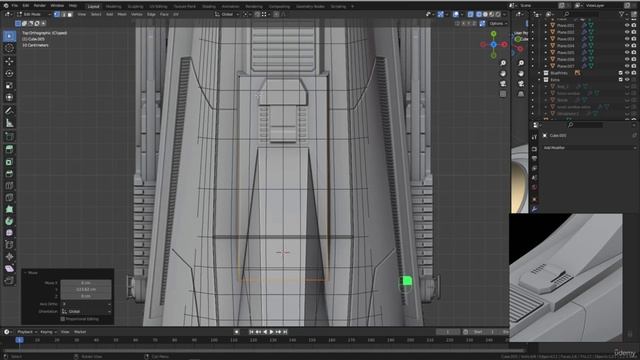This screenshot has width=640, height=360.
Task: Select the Extrude Region tool
Action: pos(9,149)
